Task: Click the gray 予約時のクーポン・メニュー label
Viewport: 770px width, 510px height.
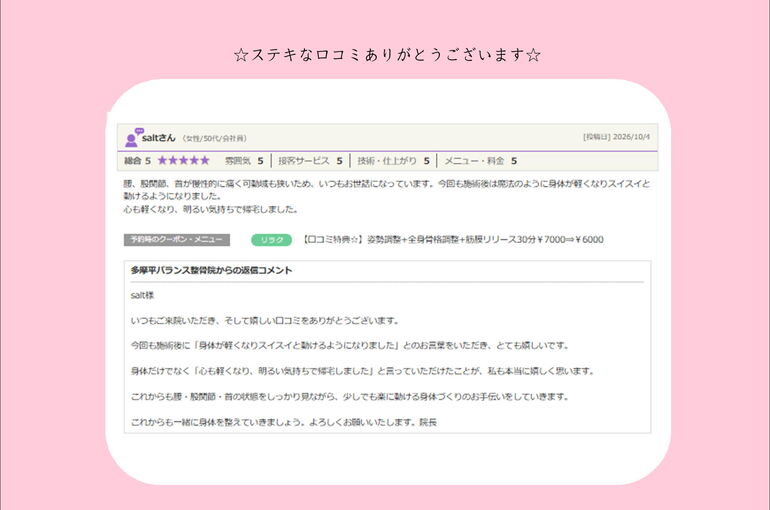Action: (177, 240)
